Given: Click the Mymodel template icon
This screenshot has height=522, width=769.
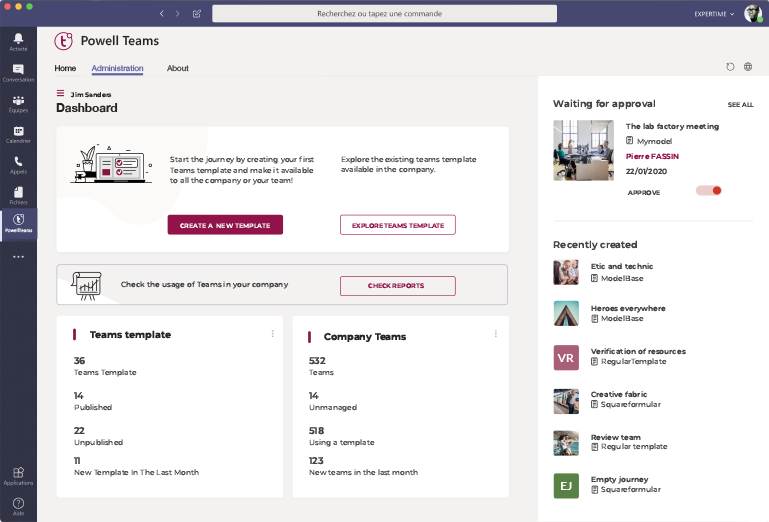Looking at the screenshot, I should tap(630, 141).
